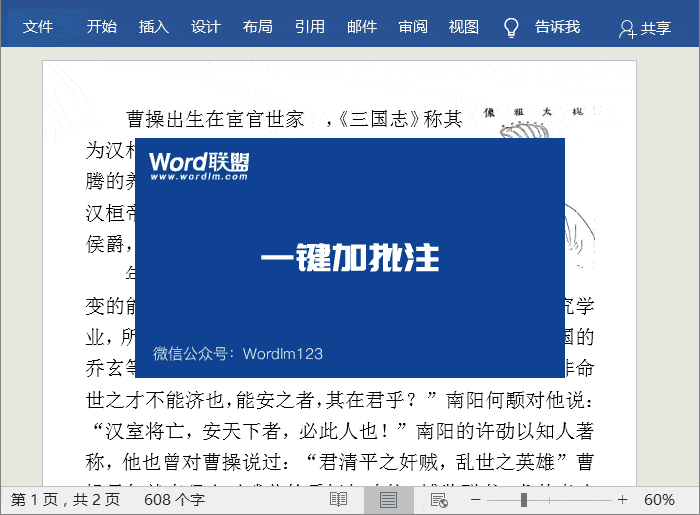Switch to the 开始 (Home) tab

coord(102,27)
